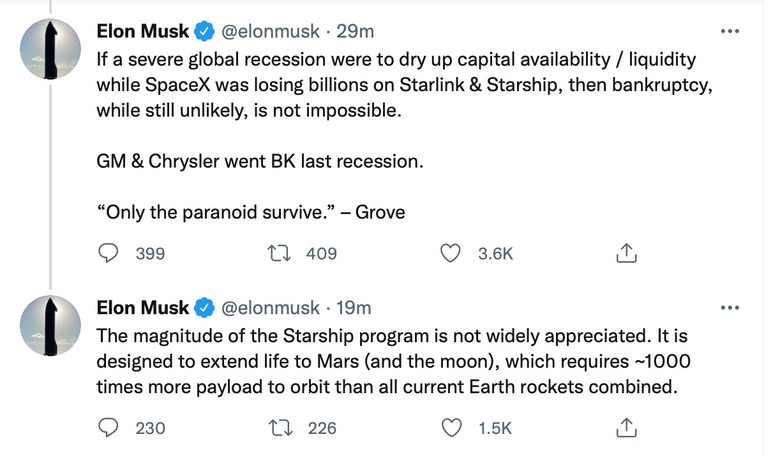The image size is (780, 455).
Task: Share the first tweet about bankruptcy
Action: pos(626,254)
